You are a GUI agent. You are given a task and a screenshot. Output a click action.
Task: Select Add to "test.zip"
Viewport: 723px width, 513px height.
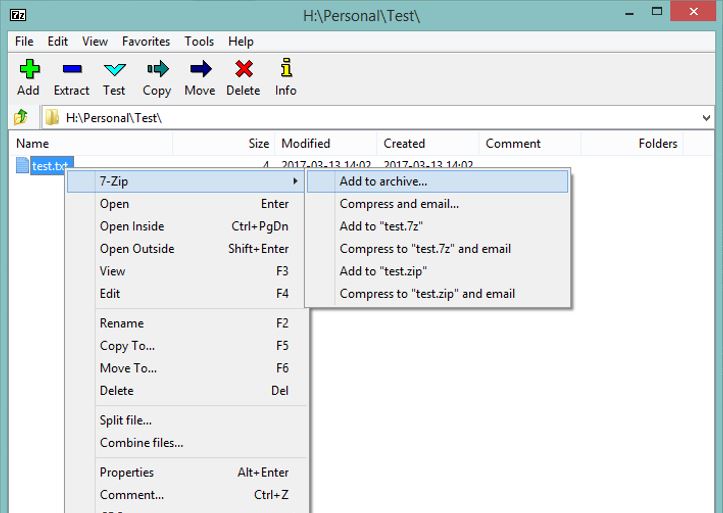[x=438, y=271]
